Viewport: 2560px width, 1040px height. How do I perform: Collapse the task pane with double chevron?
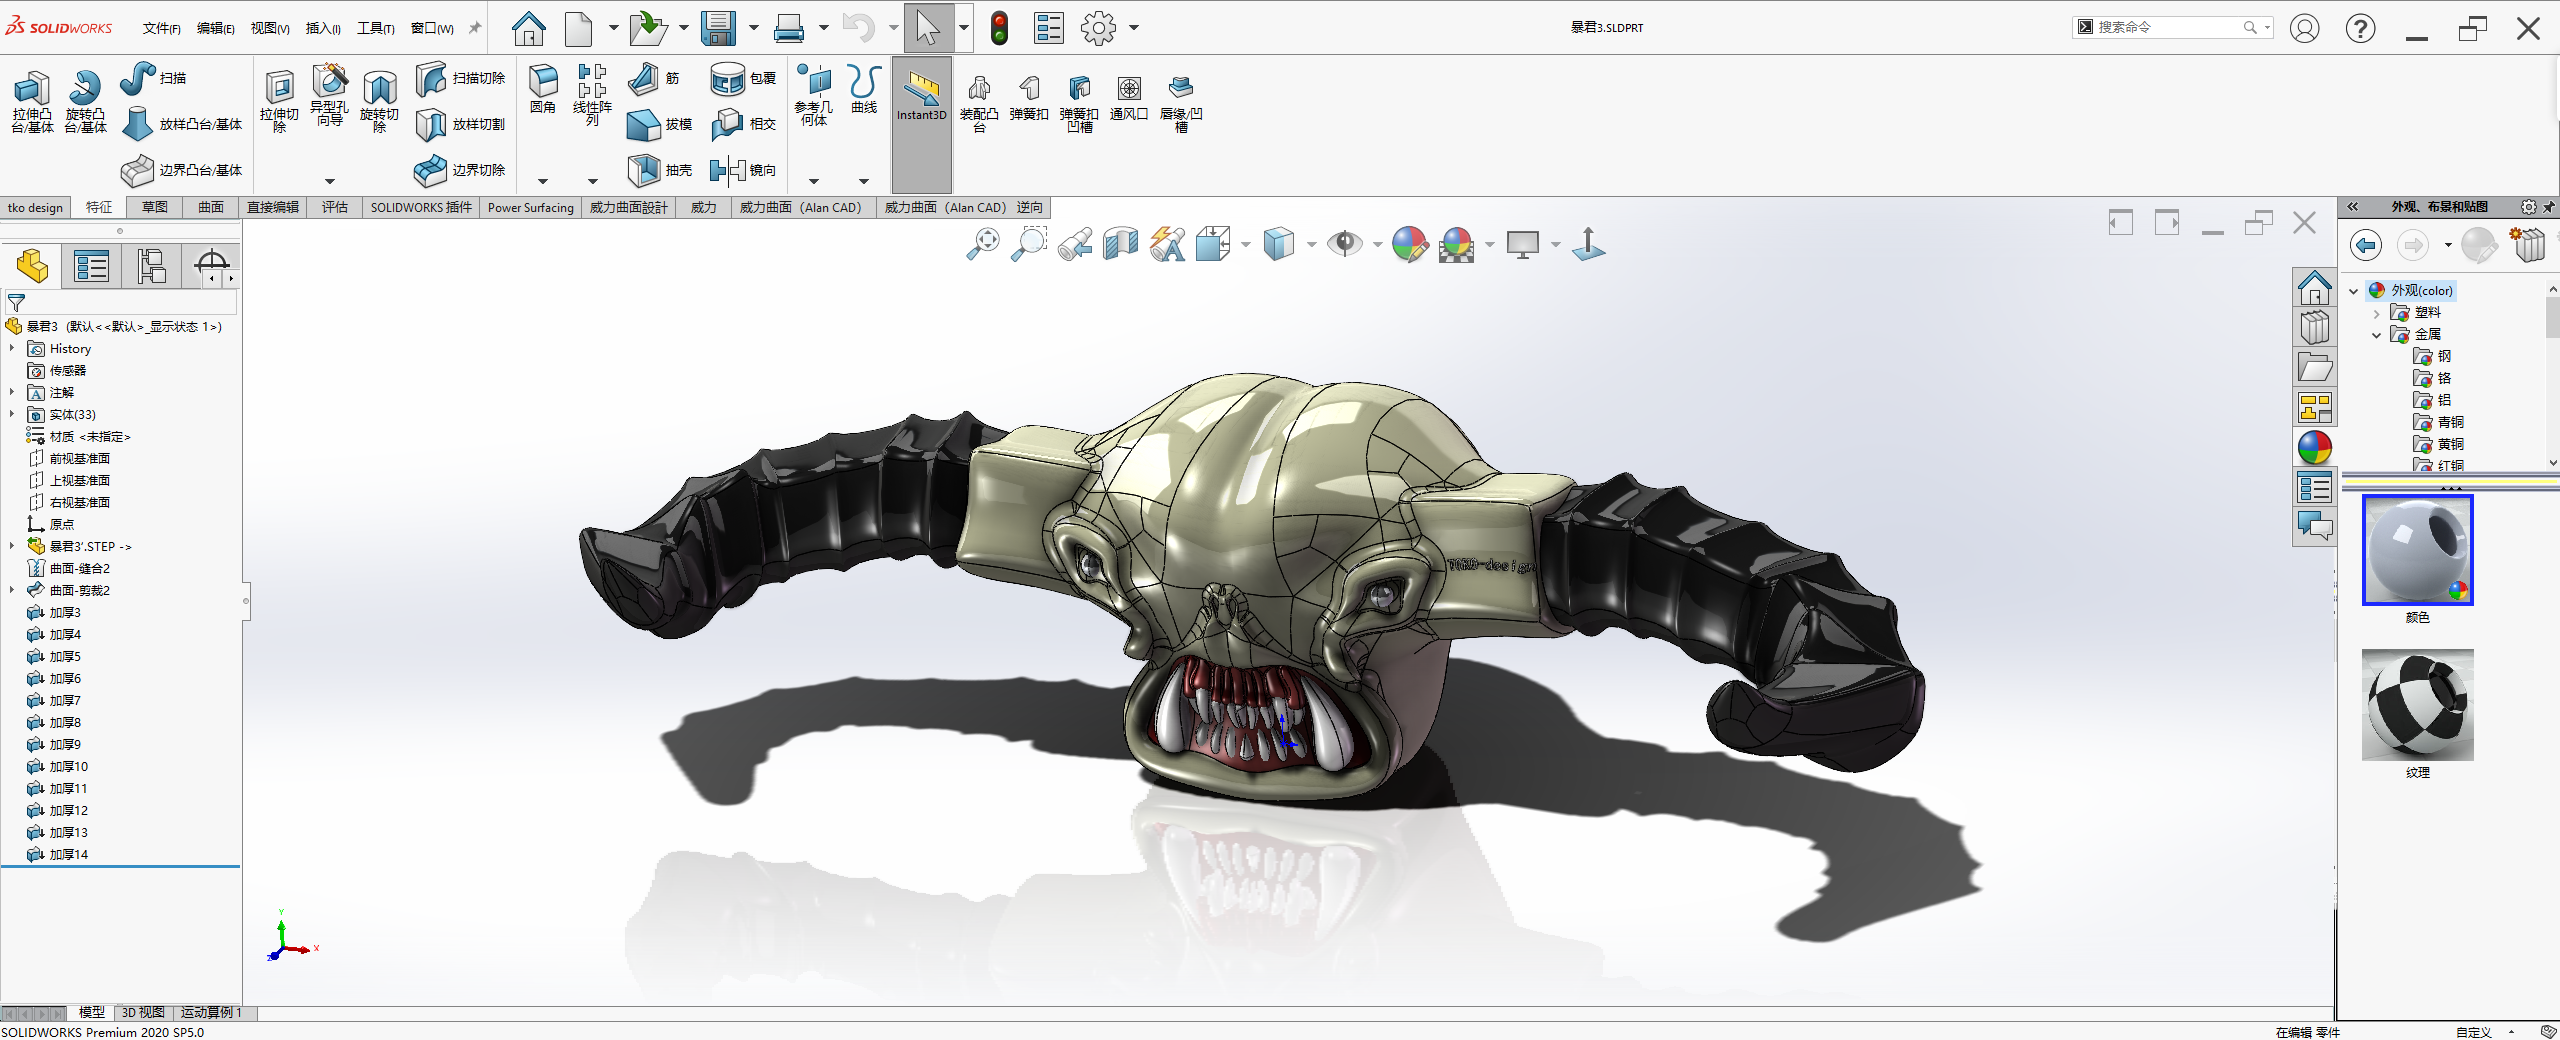2353,207
